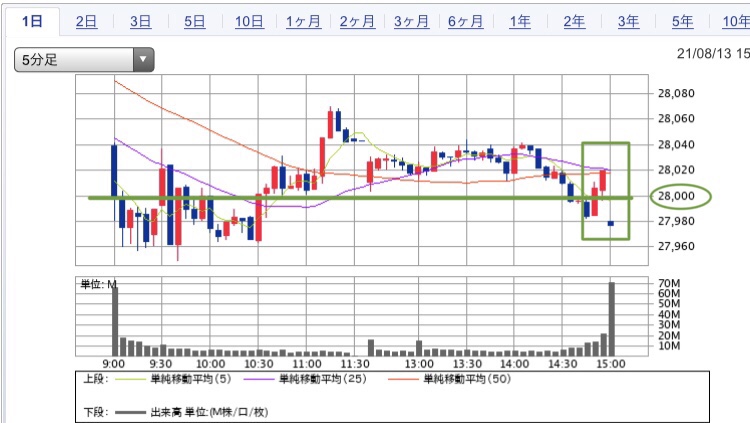750x423 pixels.
Task: Click the green 5-period average legend line
Action: point(130,380)
